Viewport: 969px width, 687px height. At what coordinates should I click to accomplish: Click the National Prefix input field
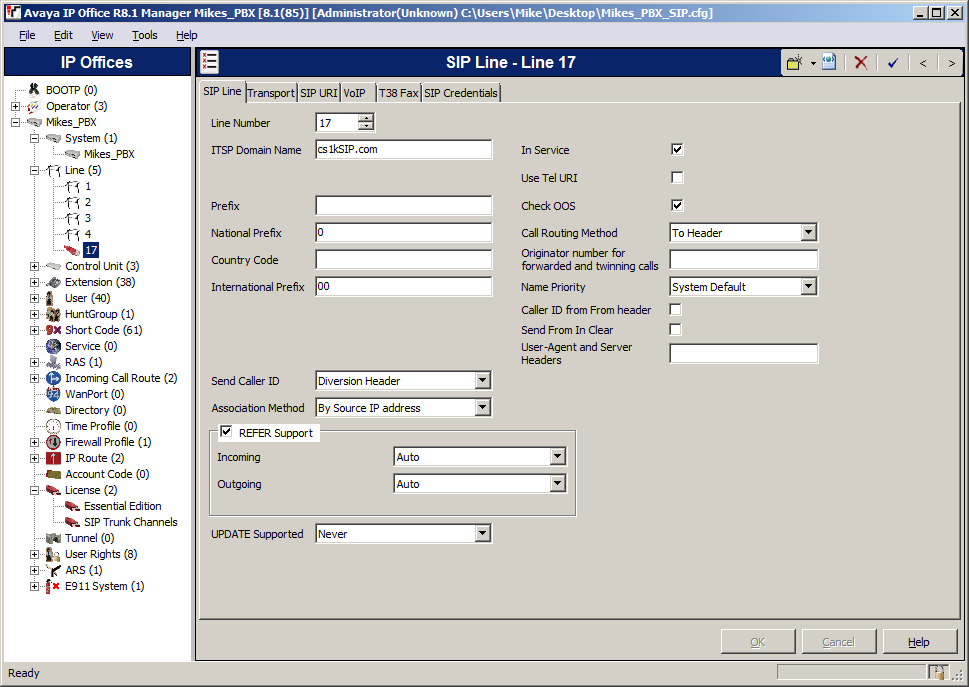[x=404, y=232]
